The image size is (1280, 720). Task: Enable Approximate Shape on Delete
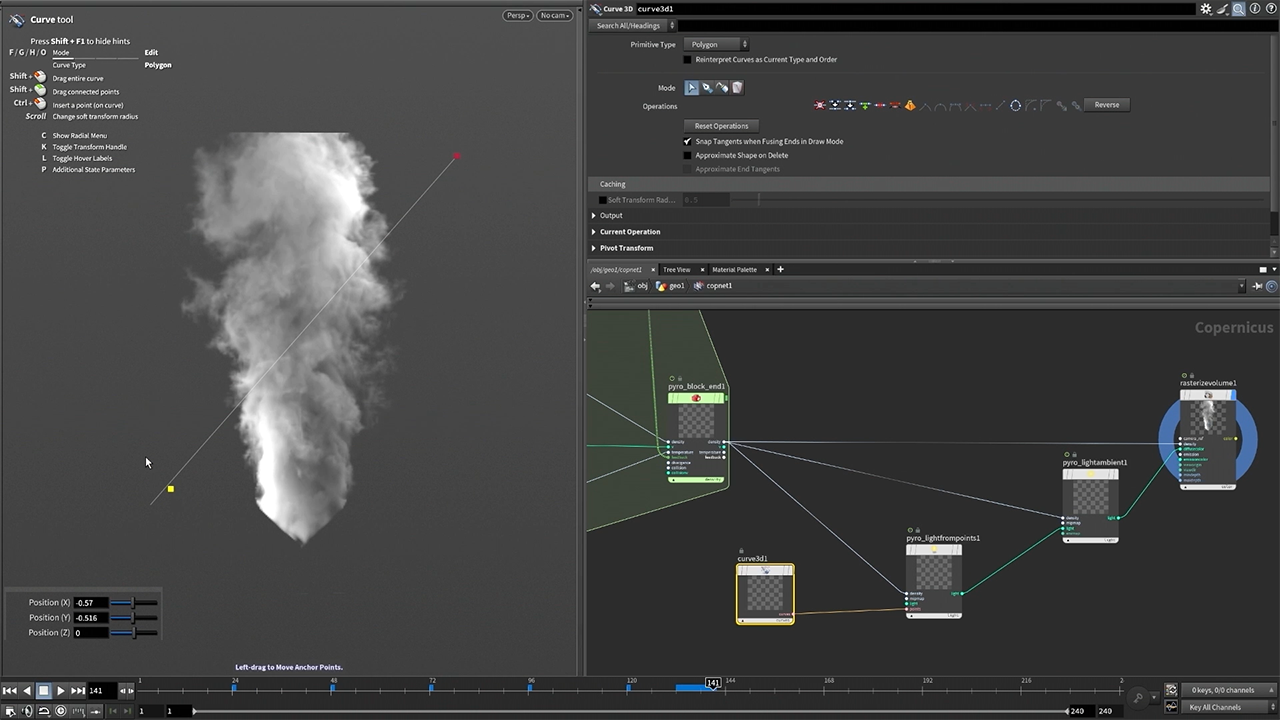[687, 156]
